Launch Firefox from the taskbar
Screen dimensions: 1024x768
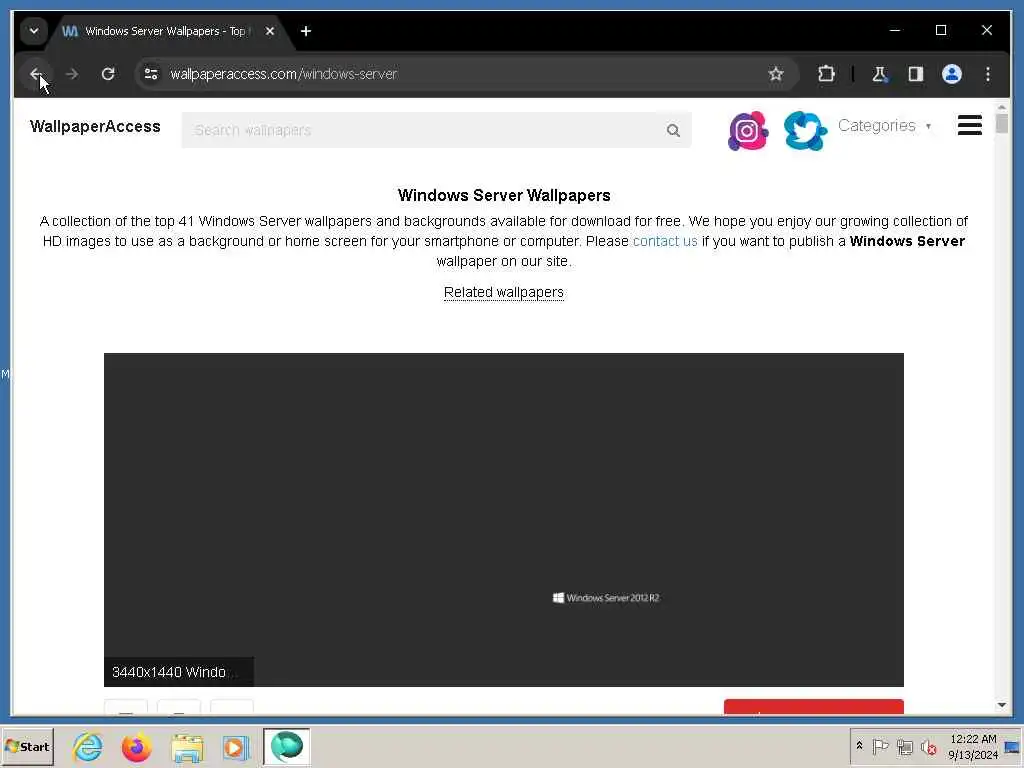(x=136, y=746)
